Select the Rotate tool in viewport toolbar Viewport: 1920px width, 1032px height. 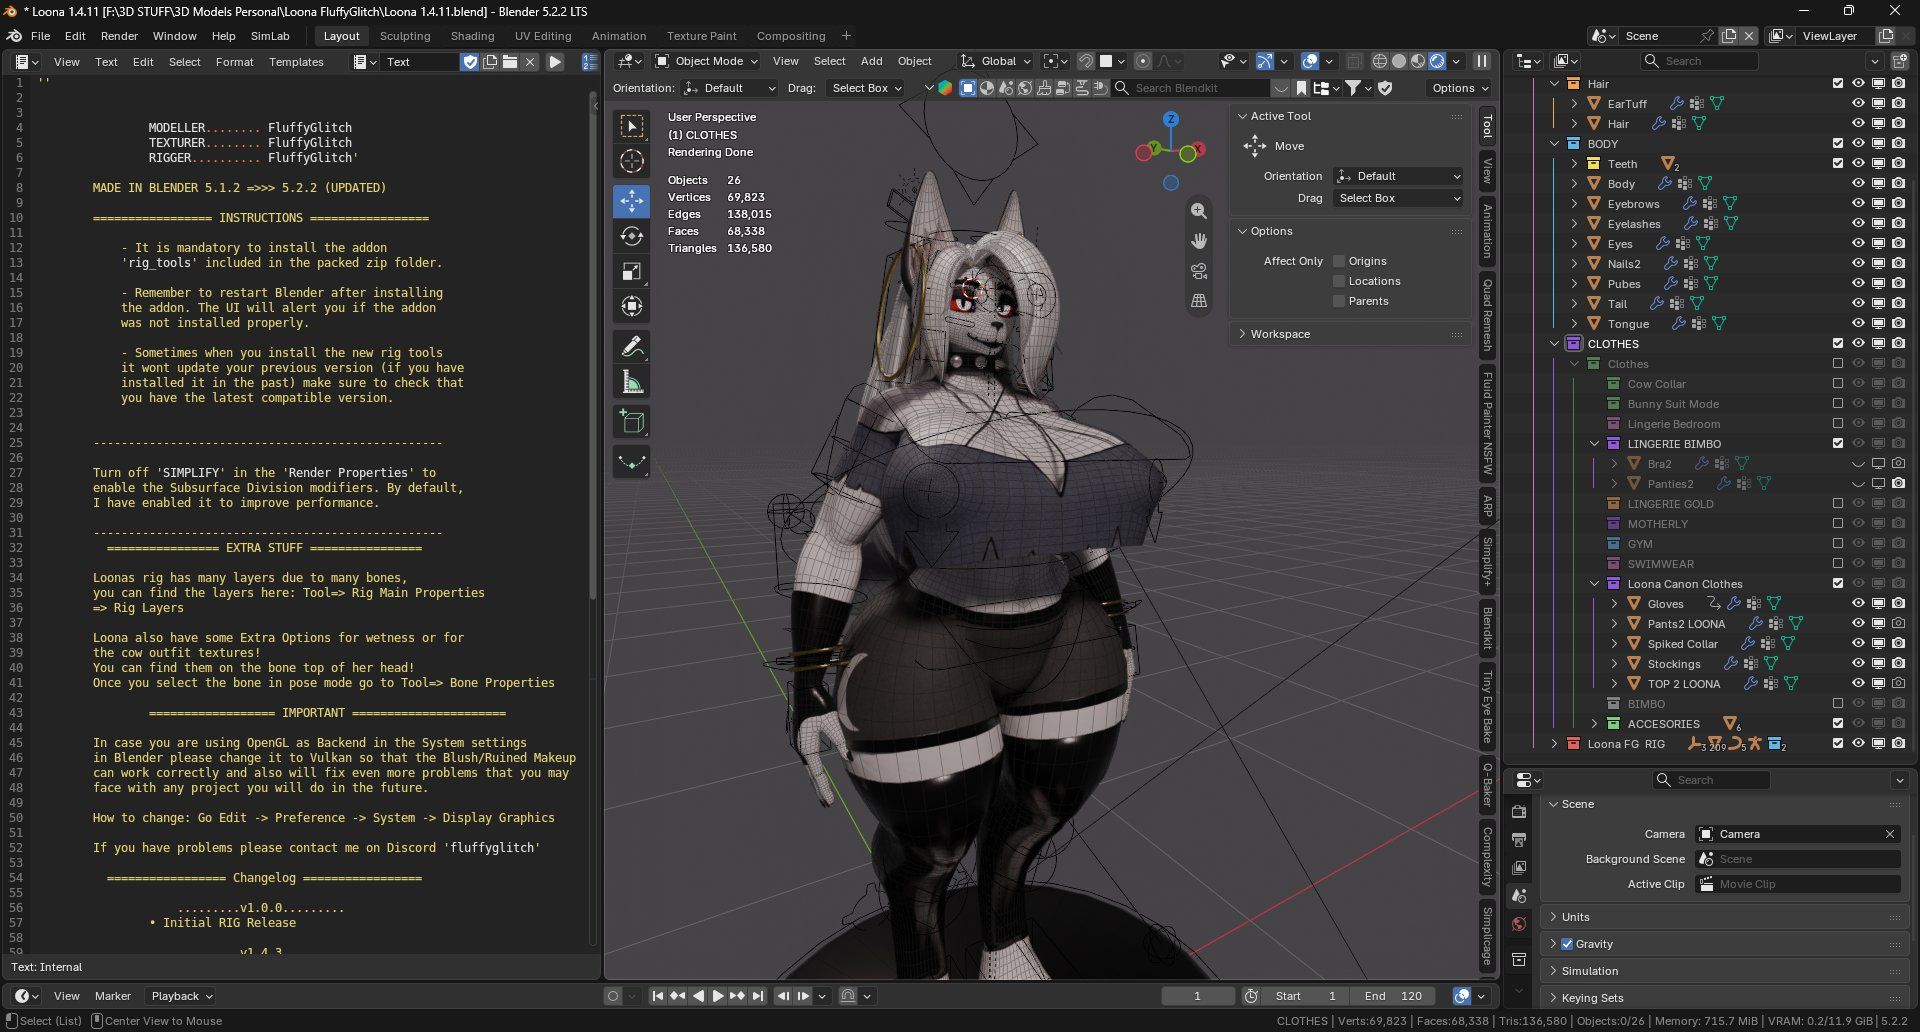pos(631,236)
